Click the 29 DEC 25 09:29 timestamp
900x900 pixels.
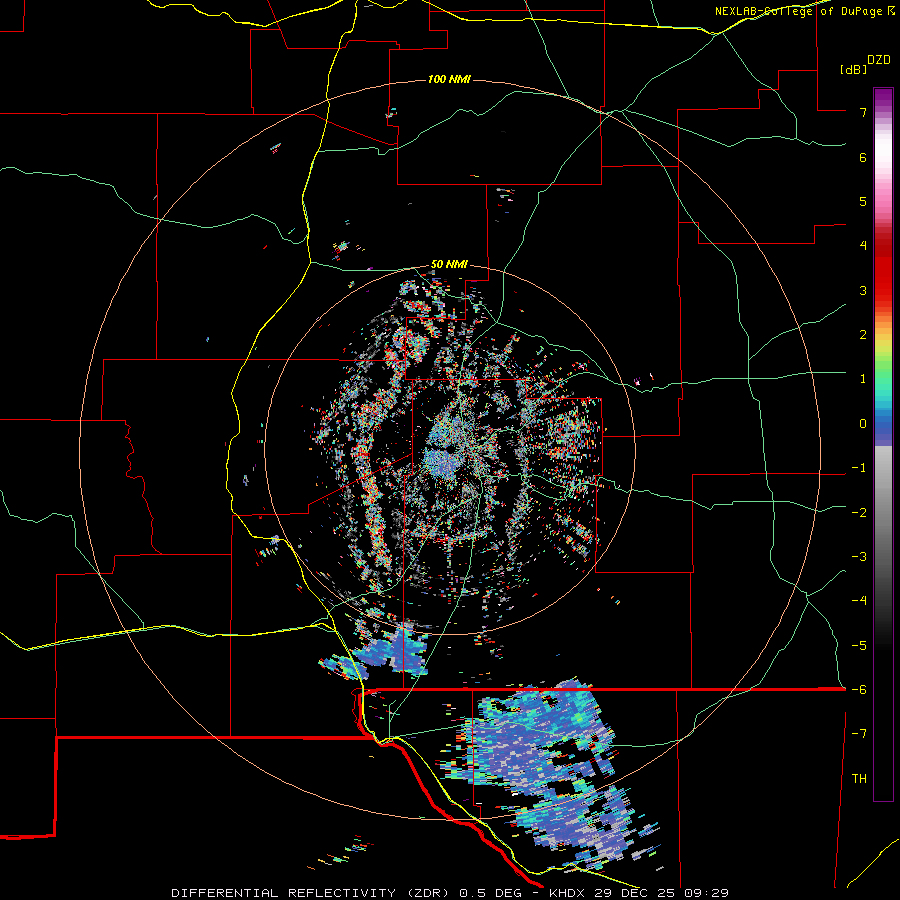pyautogui.click(x=663, y=893)
